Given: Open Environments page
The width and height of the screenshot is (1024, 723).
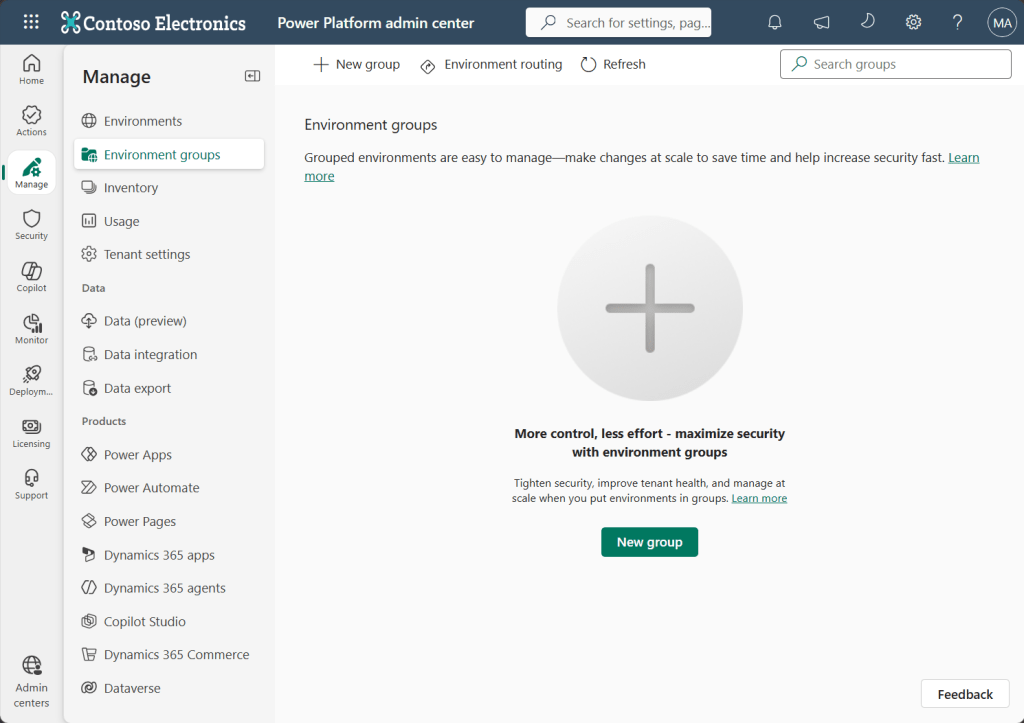Looking at the screenshot, I should coord(169,121).
